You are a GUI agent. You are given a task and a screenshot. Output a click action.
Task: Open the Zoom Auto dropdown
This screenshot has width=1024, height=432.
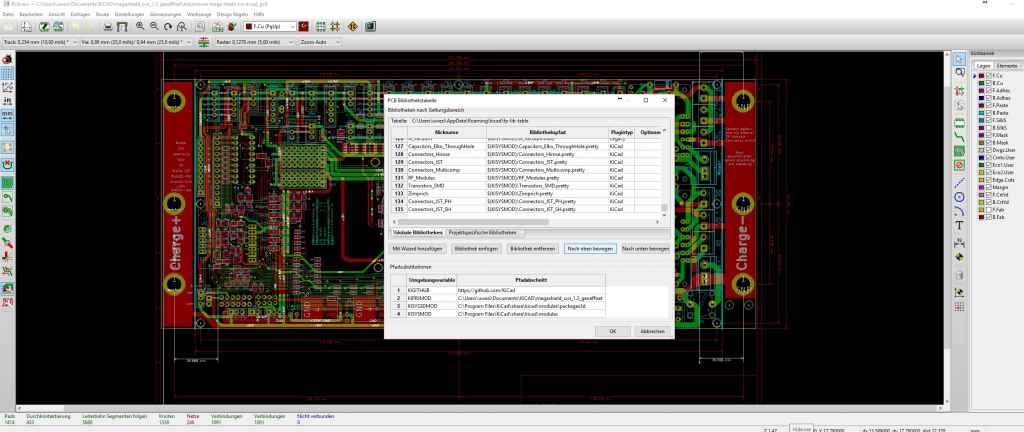[x=319, y=42]
